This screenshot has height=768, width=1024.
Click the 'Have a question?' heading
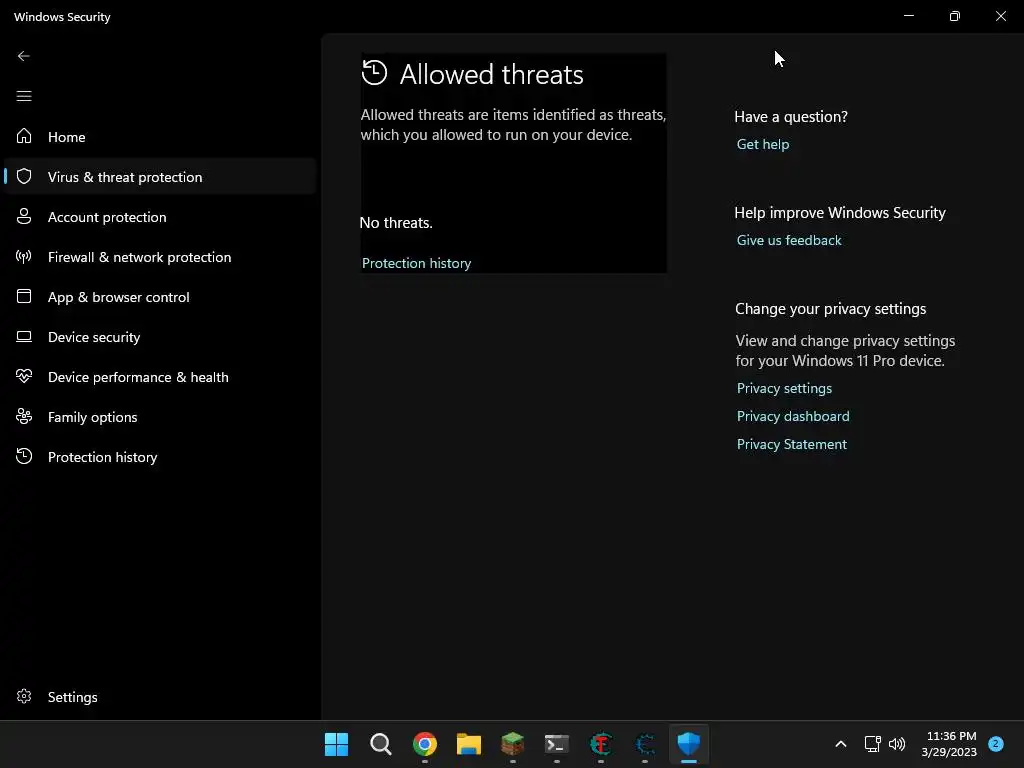tap(791, 117)
